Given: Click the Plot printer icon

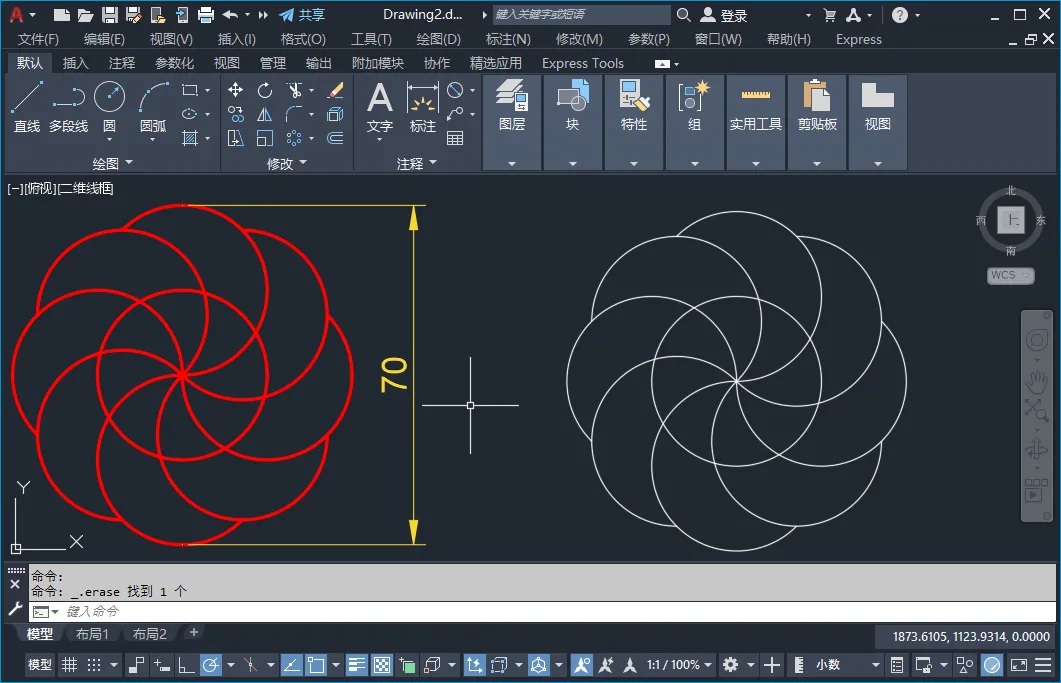Looking at the screenshot, I should click(206, 15).
